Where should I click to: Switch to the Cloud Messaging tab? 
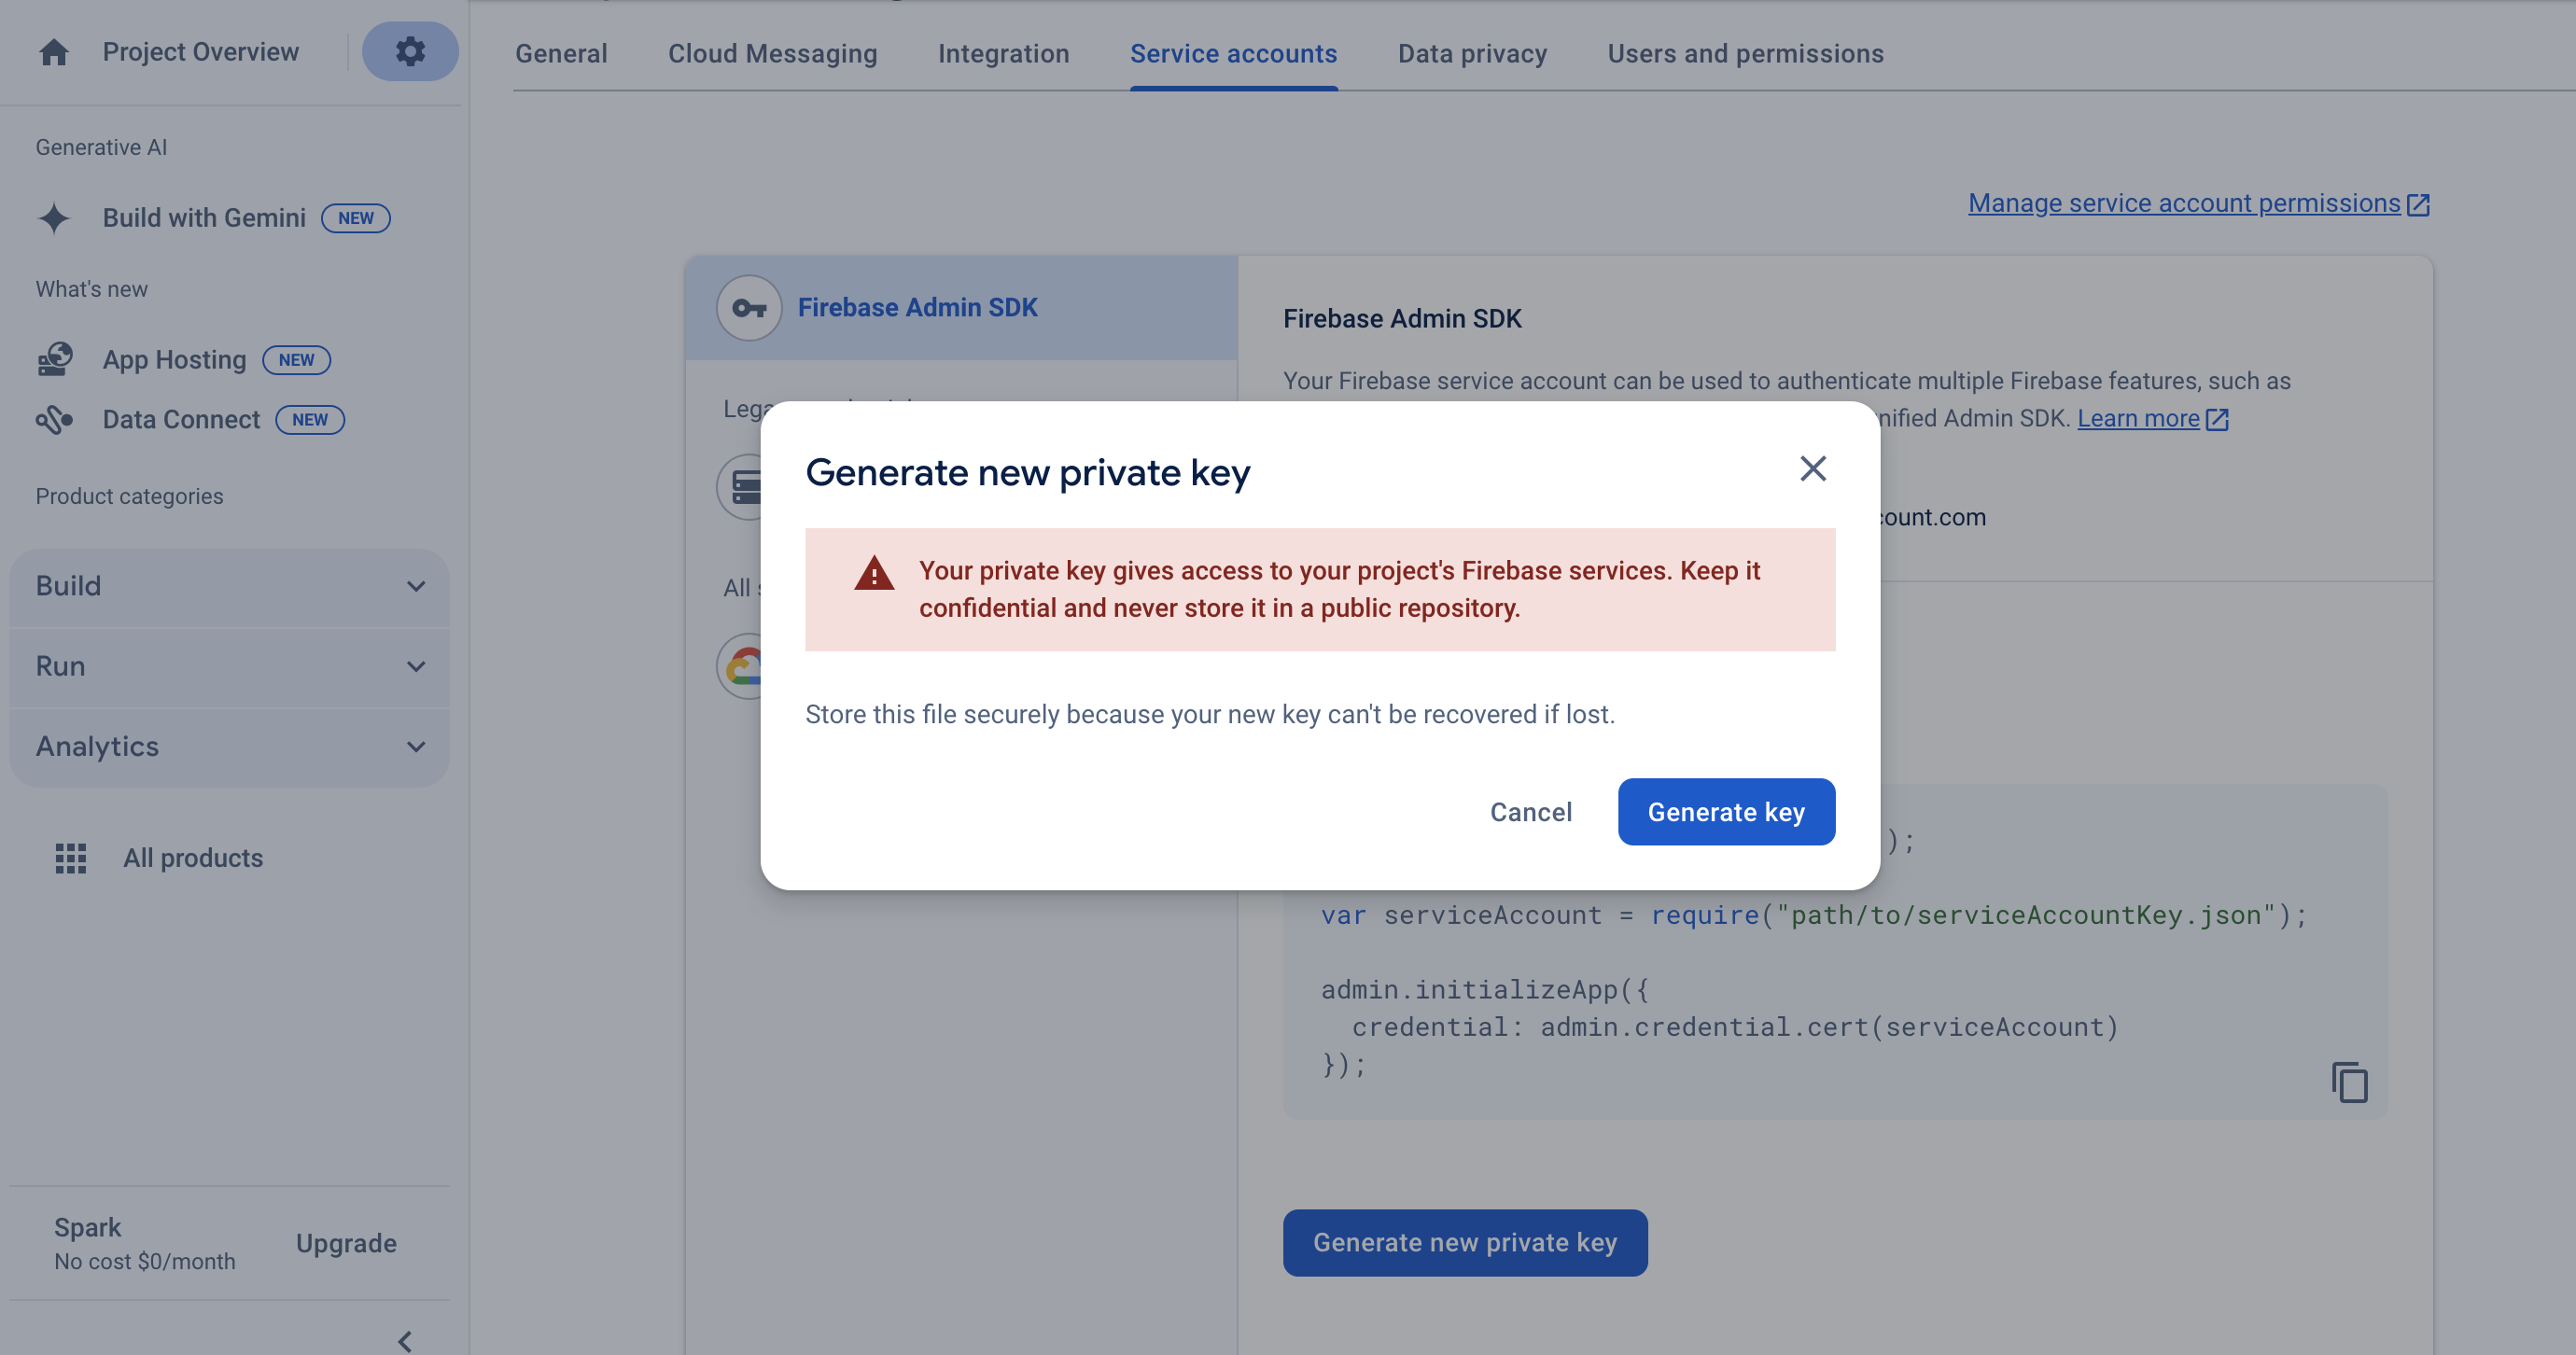(772, 54)
